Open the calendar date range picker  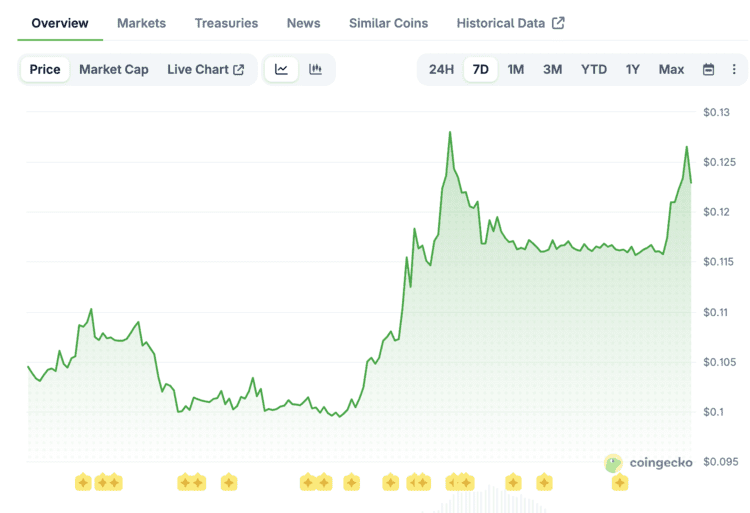point(708,69)
